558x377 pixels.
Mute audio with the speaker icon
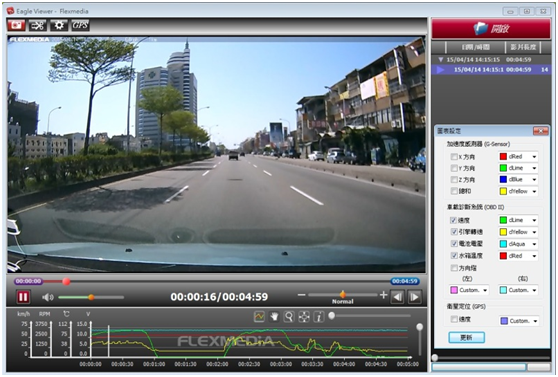[48, 297]
